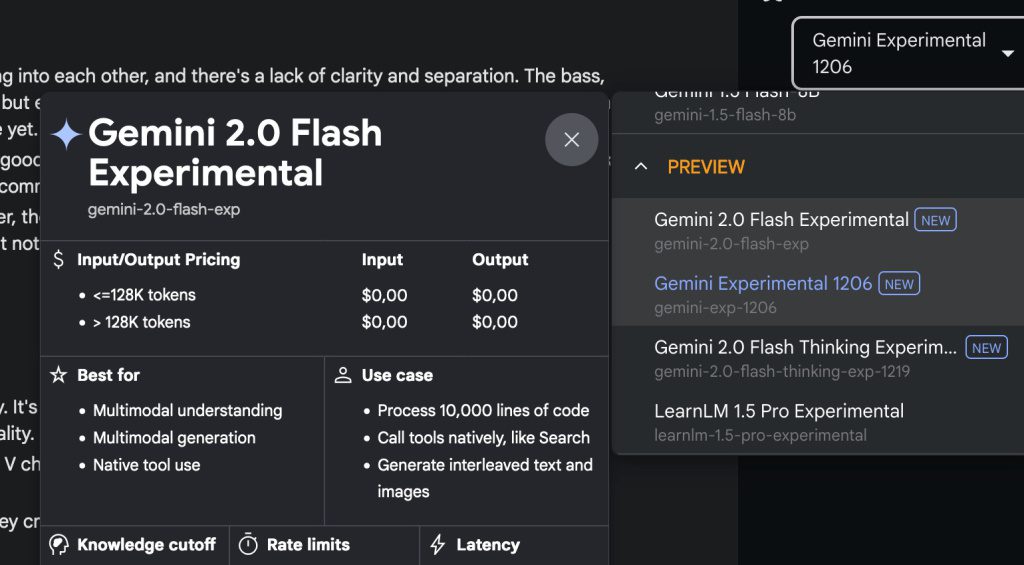Select the gemini-1.5-flash-8b model entry
The image size is (1024, 565).
pyautogui.click(x=725, y=106)
